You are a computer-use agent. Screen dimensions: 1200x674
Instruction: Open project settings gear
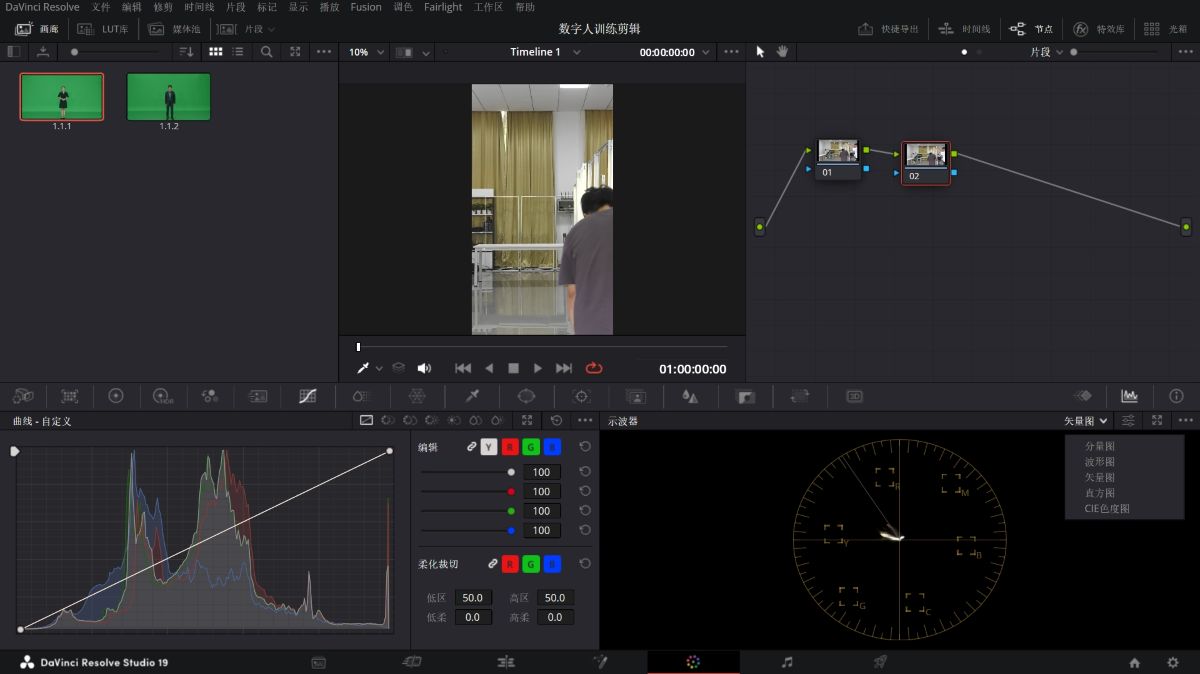pyautogui.click(x=1173, y=662)
